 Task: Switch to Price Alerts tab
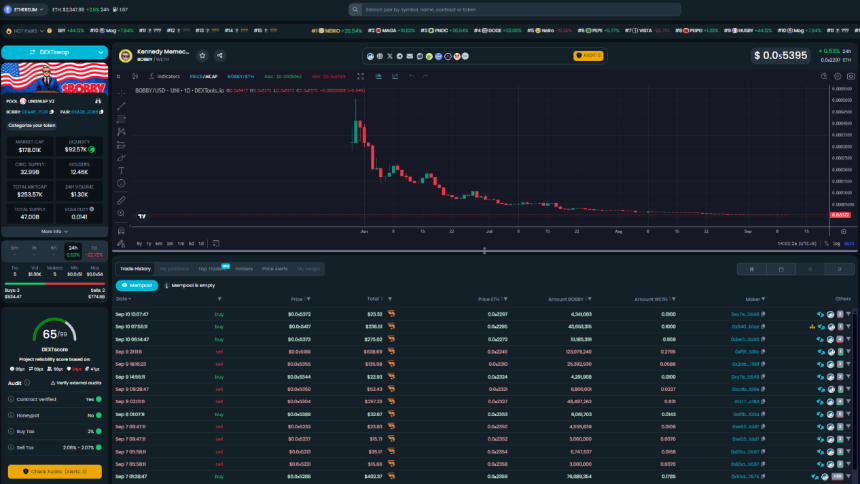tap(275, 269)
